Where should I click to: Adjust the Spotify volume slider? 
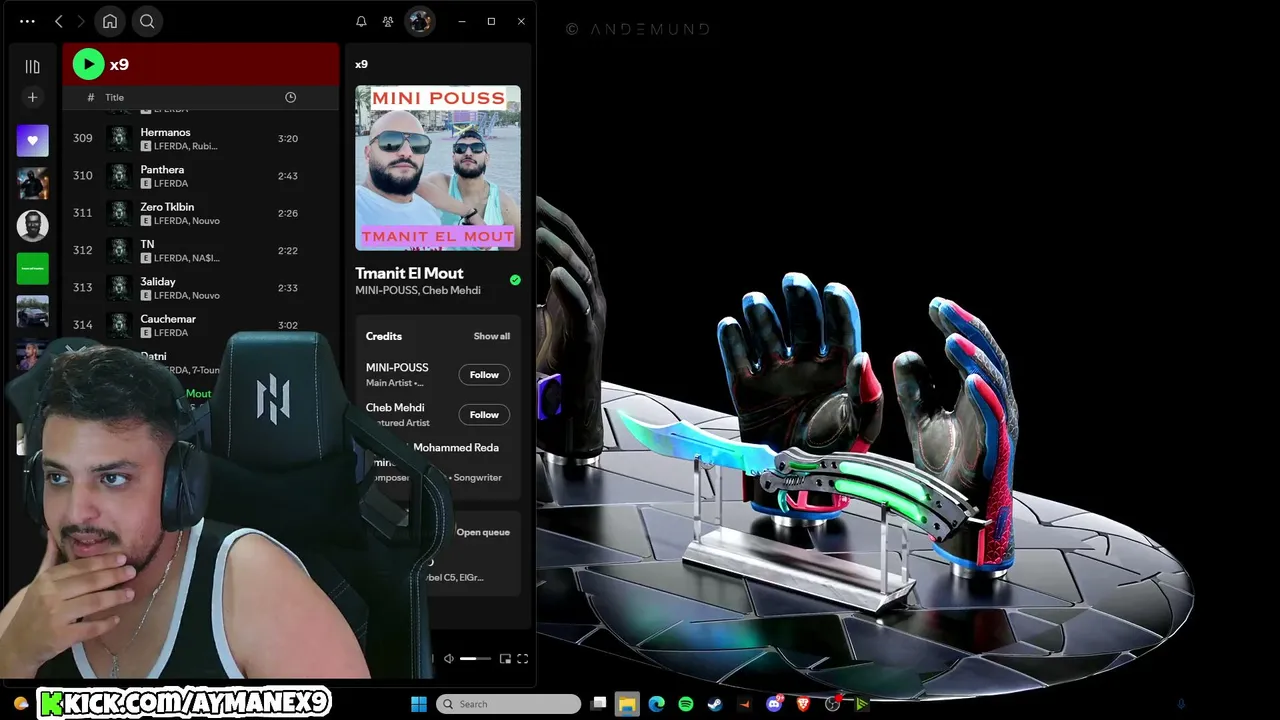[x=475, y=659]
